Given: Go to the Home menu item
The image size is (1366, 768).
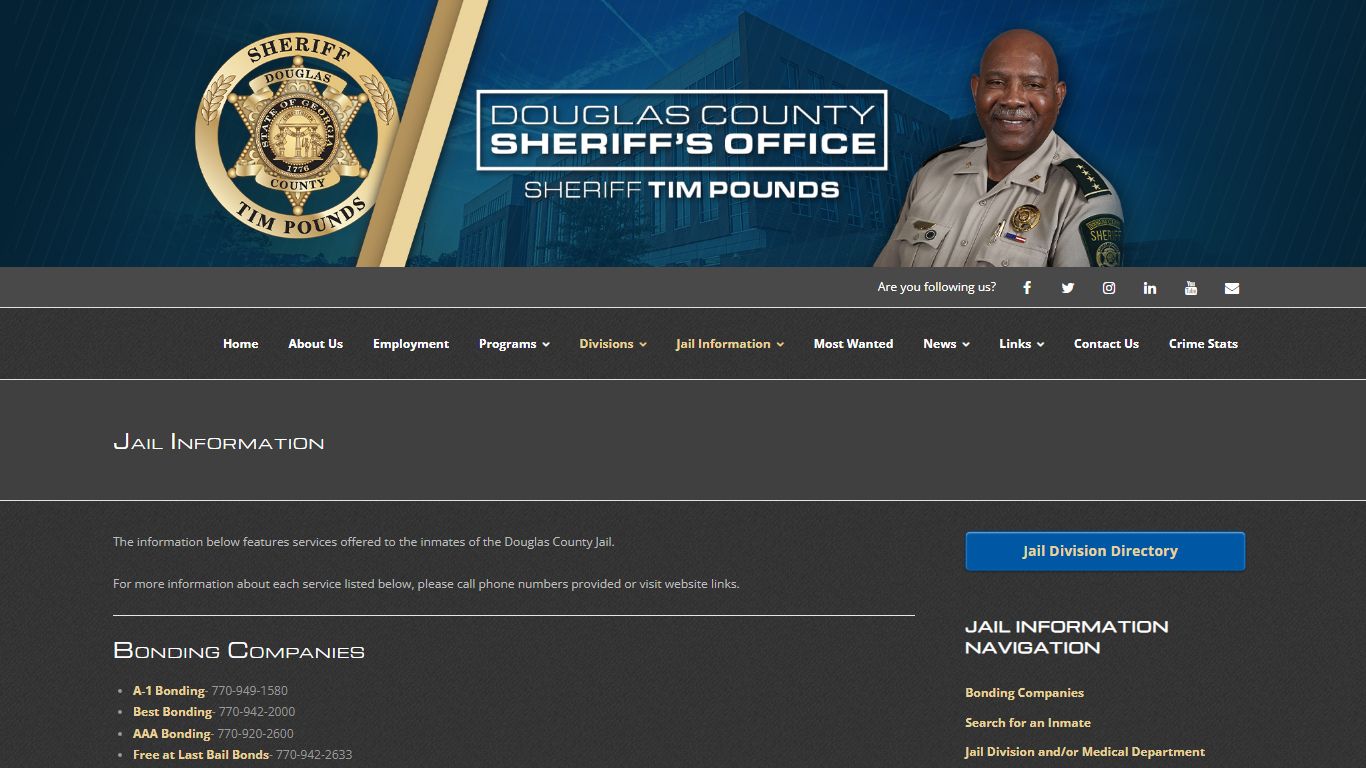Looking at the screenshot, I should click(240, 344).
